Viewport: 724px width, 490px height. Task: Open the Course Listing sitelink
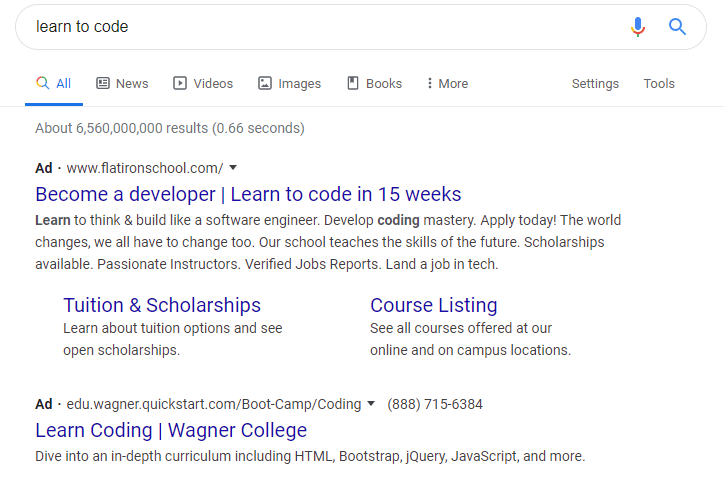[x=434, y=305]
